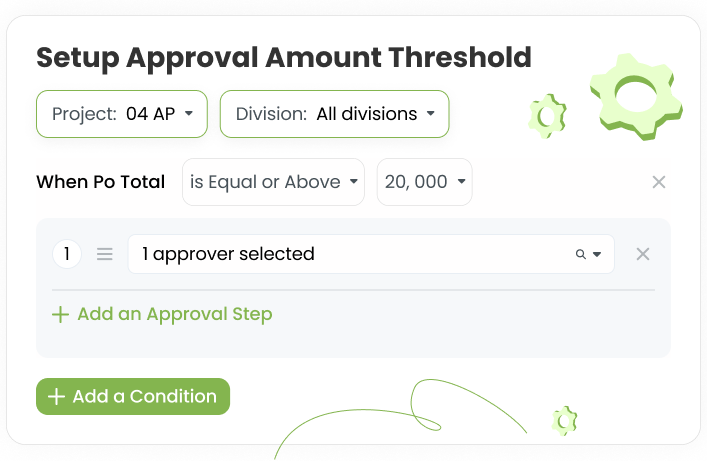
Task: Click plus icon beside Add an Approval Step
Action: pyautogui.click(x=60, y=314)
